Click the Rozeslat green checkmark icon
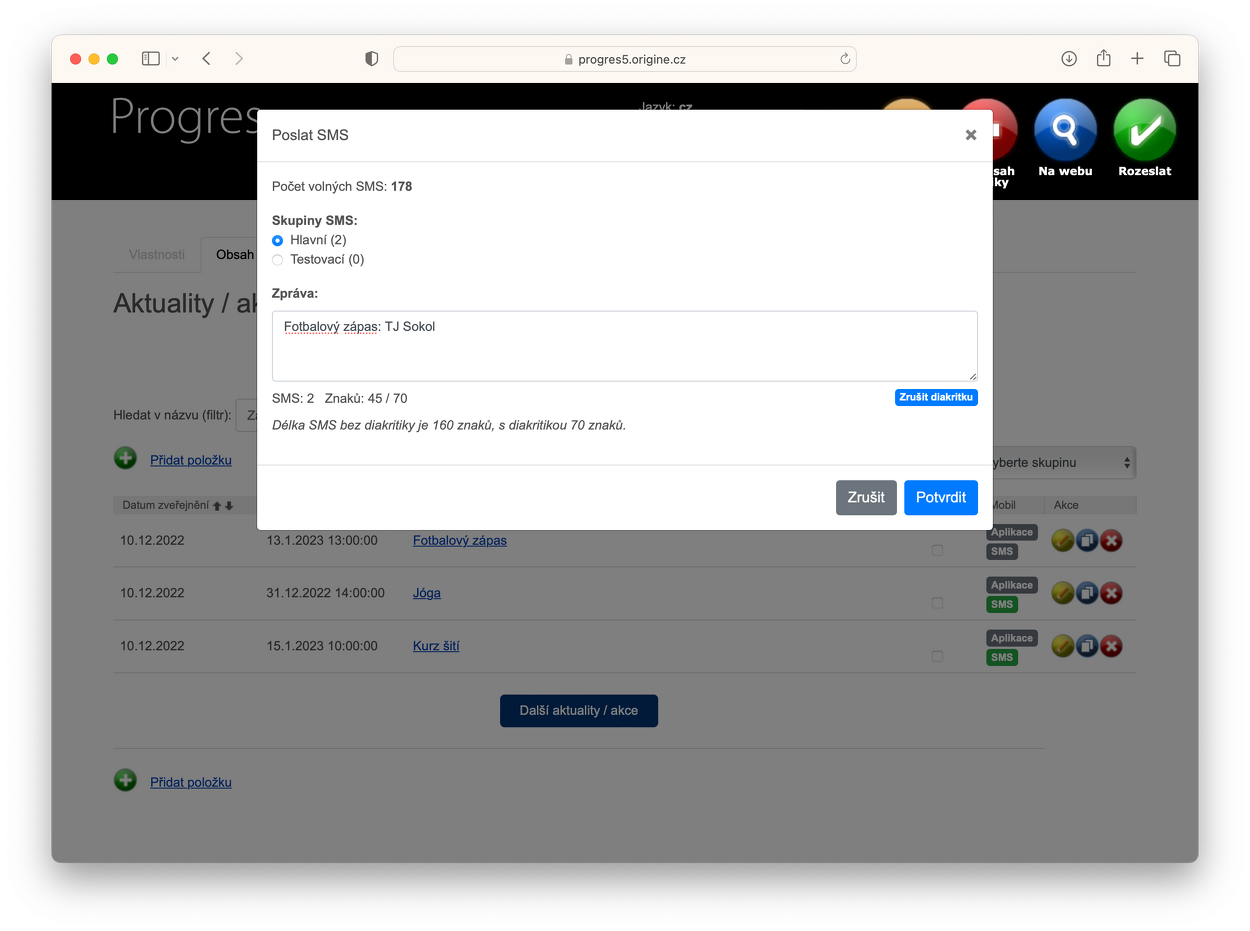The height and width of the screenshot is (931, 1250). point(1144,131)
